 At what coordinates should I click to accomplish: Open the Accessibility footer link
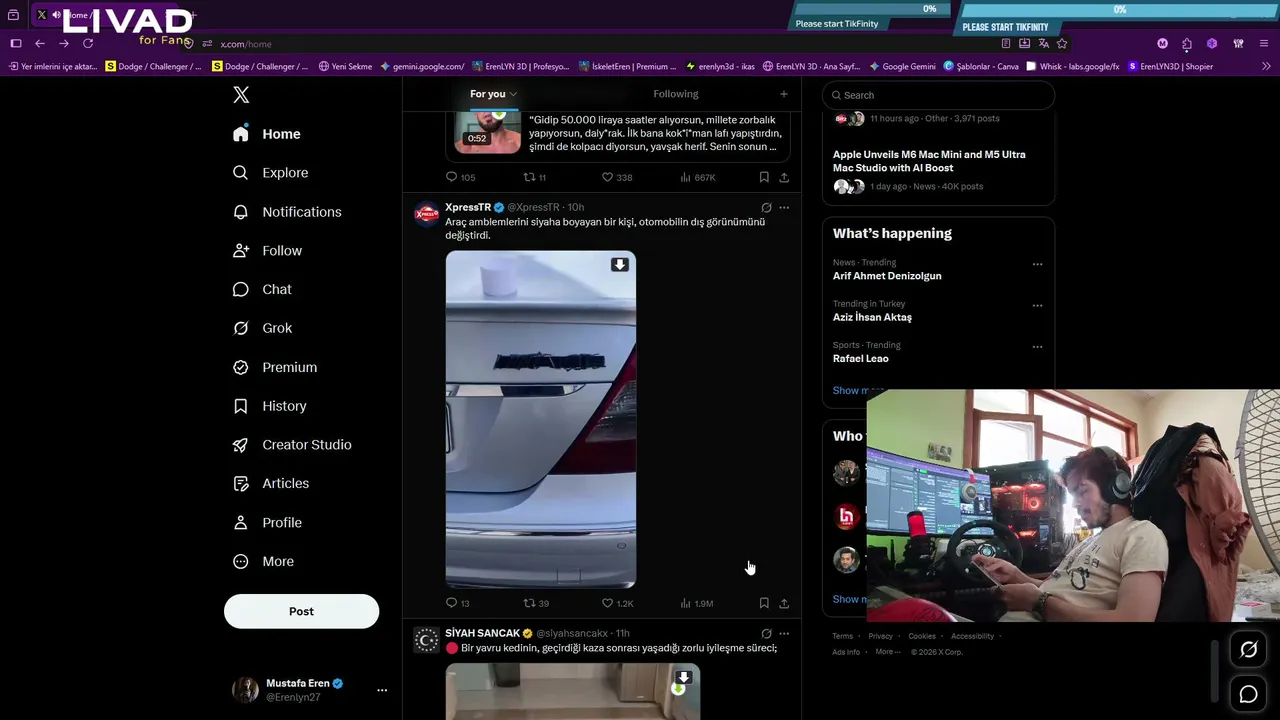point(973,636)
